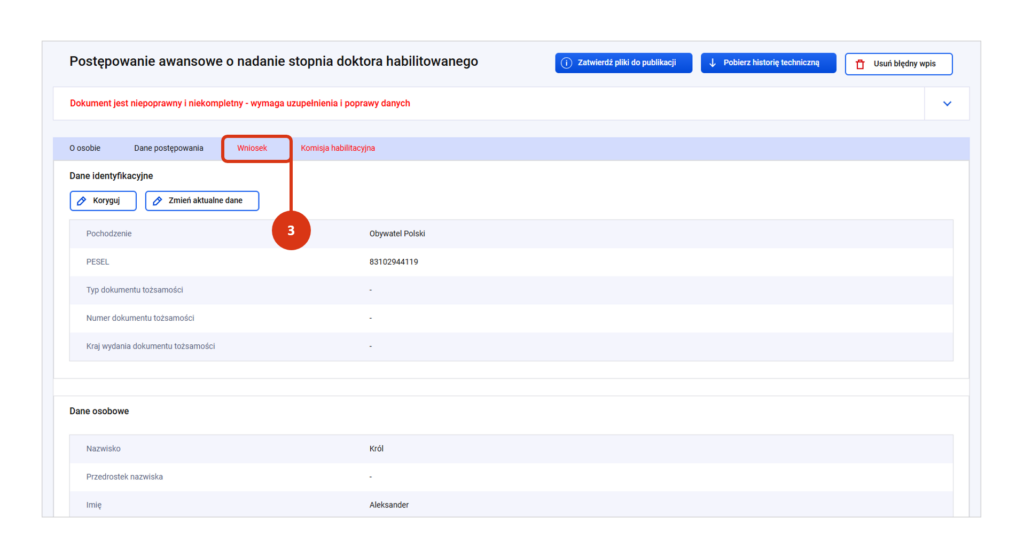The width and height of the screenshot is (1024, 549).
Task: Click the trash icon on Usuń błędny wpis
Action: click(x=860, y=64)
